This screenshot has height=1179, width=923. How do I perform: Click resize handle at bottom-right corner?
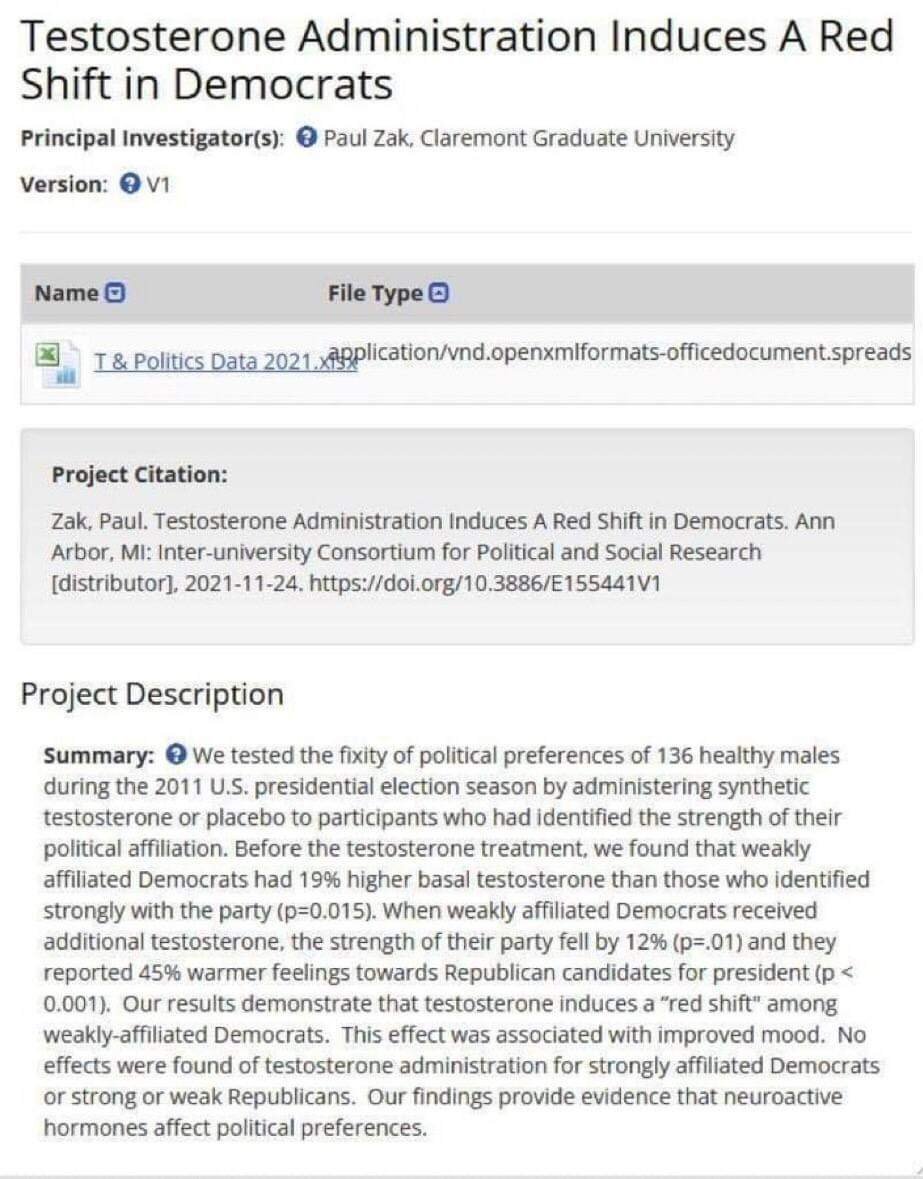915,1169
